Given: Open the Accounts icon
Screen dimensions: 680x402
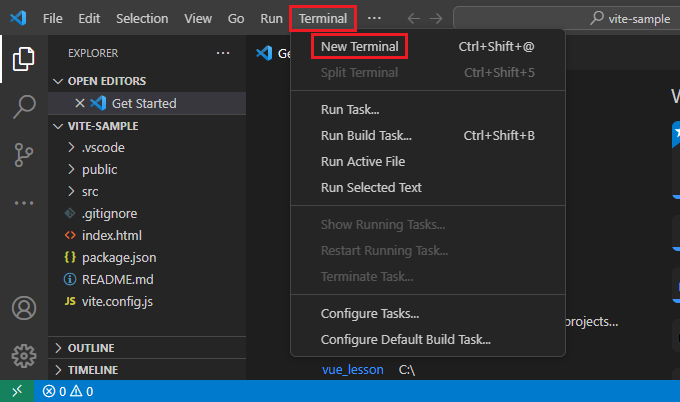Looking at the screenshot, I should (x=23, y=308).
